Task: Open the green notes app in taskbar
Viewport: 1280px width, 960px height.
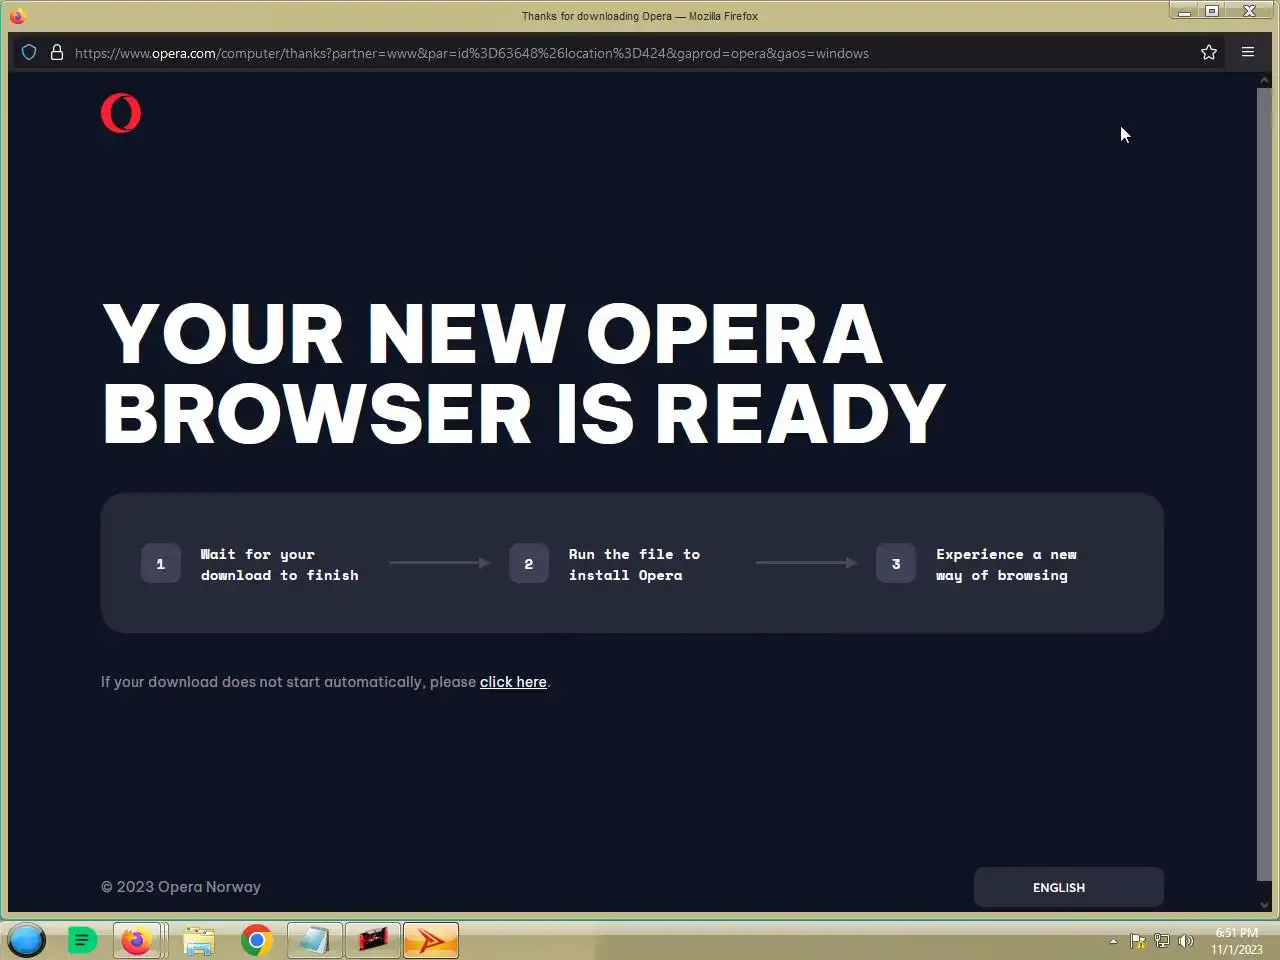Action: [x=82, y=940]
